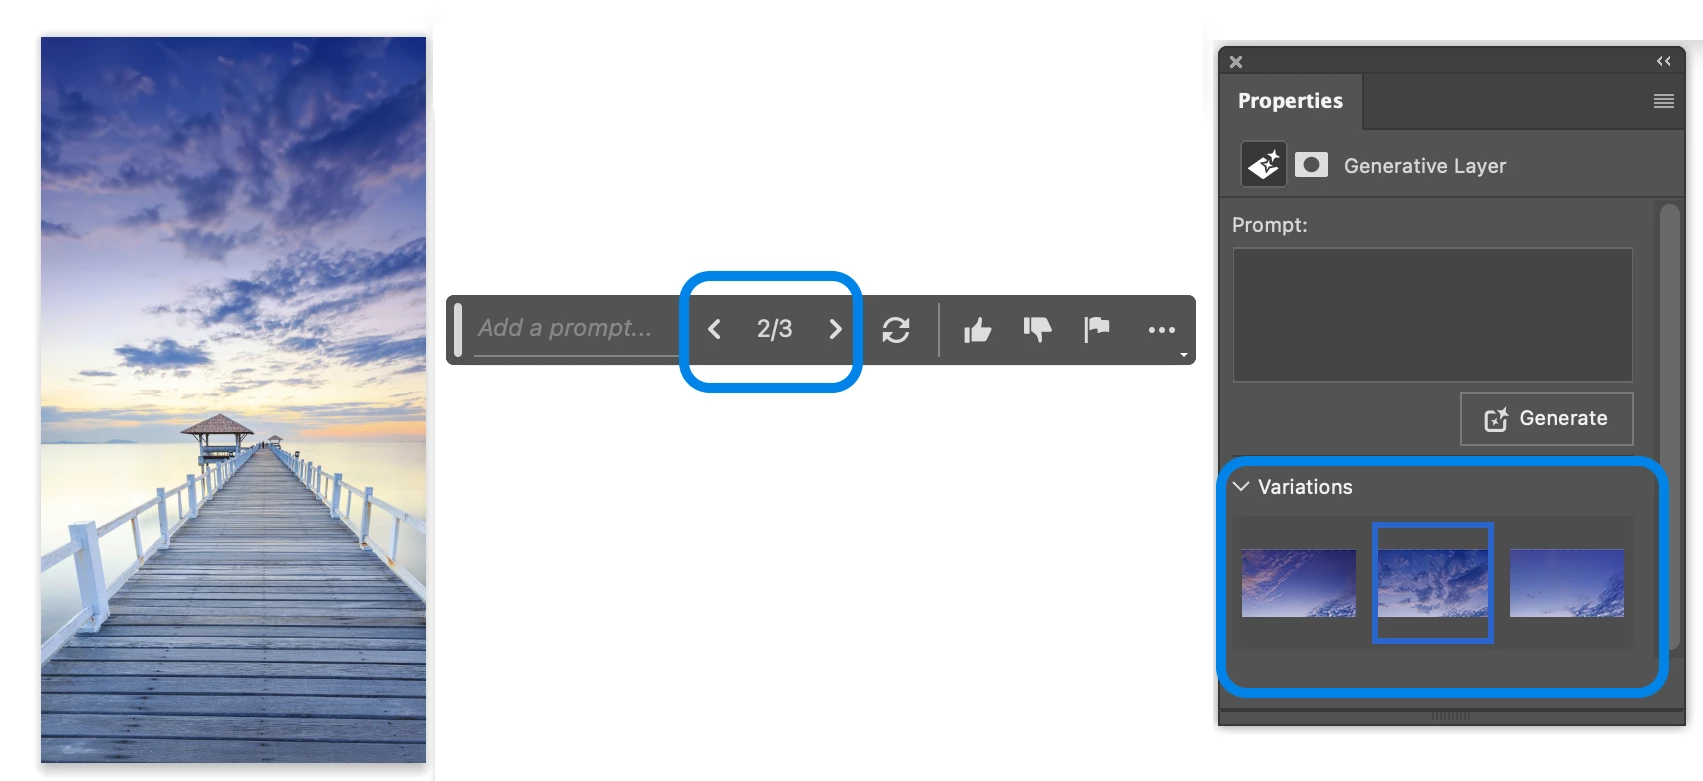Close the Properties panel
This screenshot has width=1703, height=781.
(x=1236, y=62)
